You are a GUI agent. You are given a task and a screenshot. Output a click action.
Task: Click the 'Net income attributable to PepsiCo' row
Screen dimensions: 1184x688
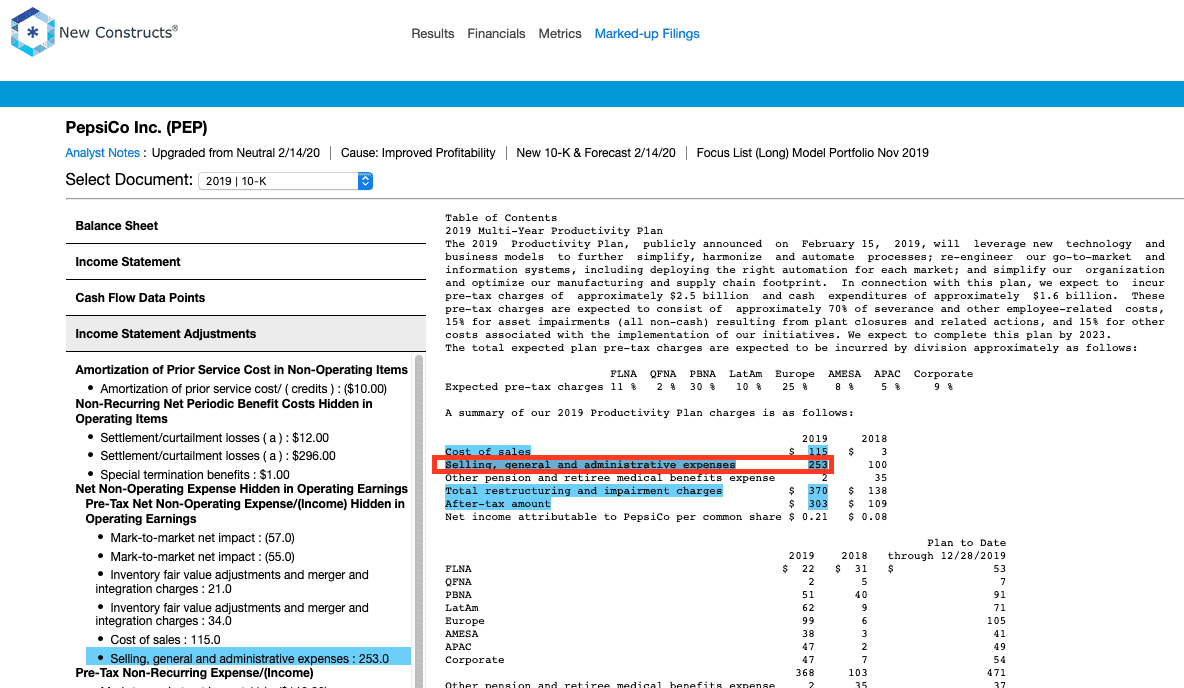pos(666,517)
